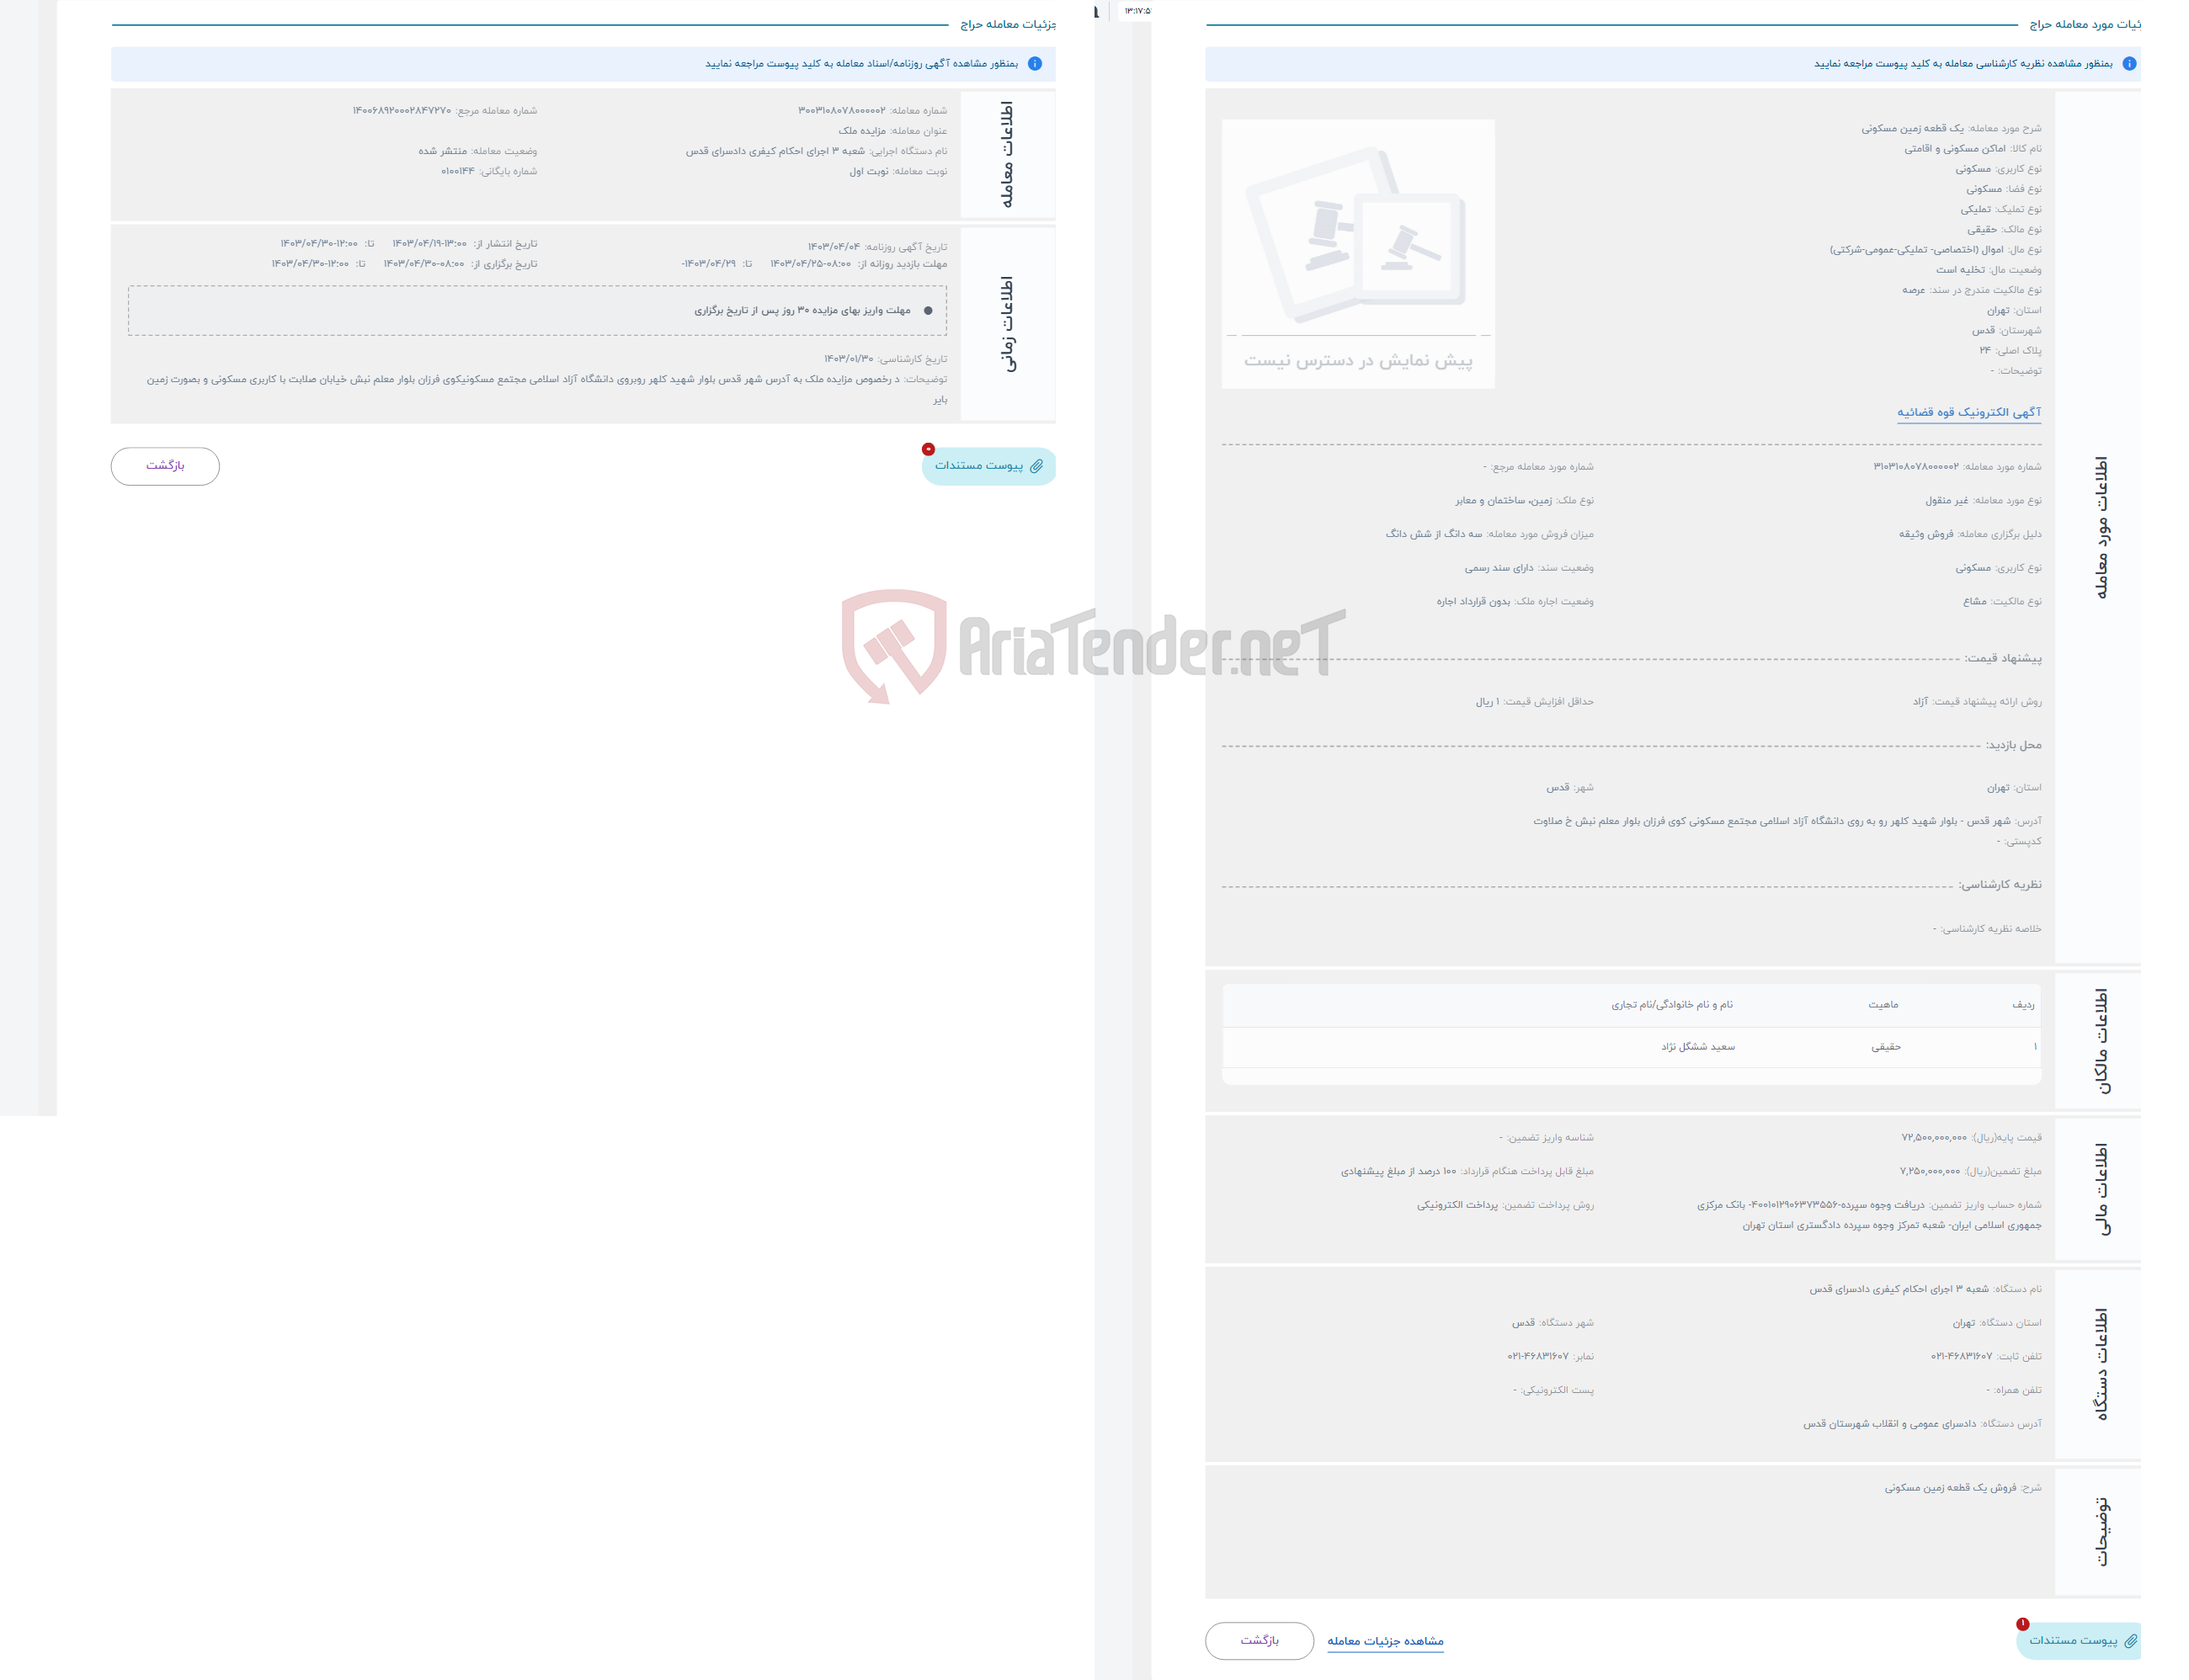
Task: Select بازگشت tab on right panel
Action: [1260, 1638]
